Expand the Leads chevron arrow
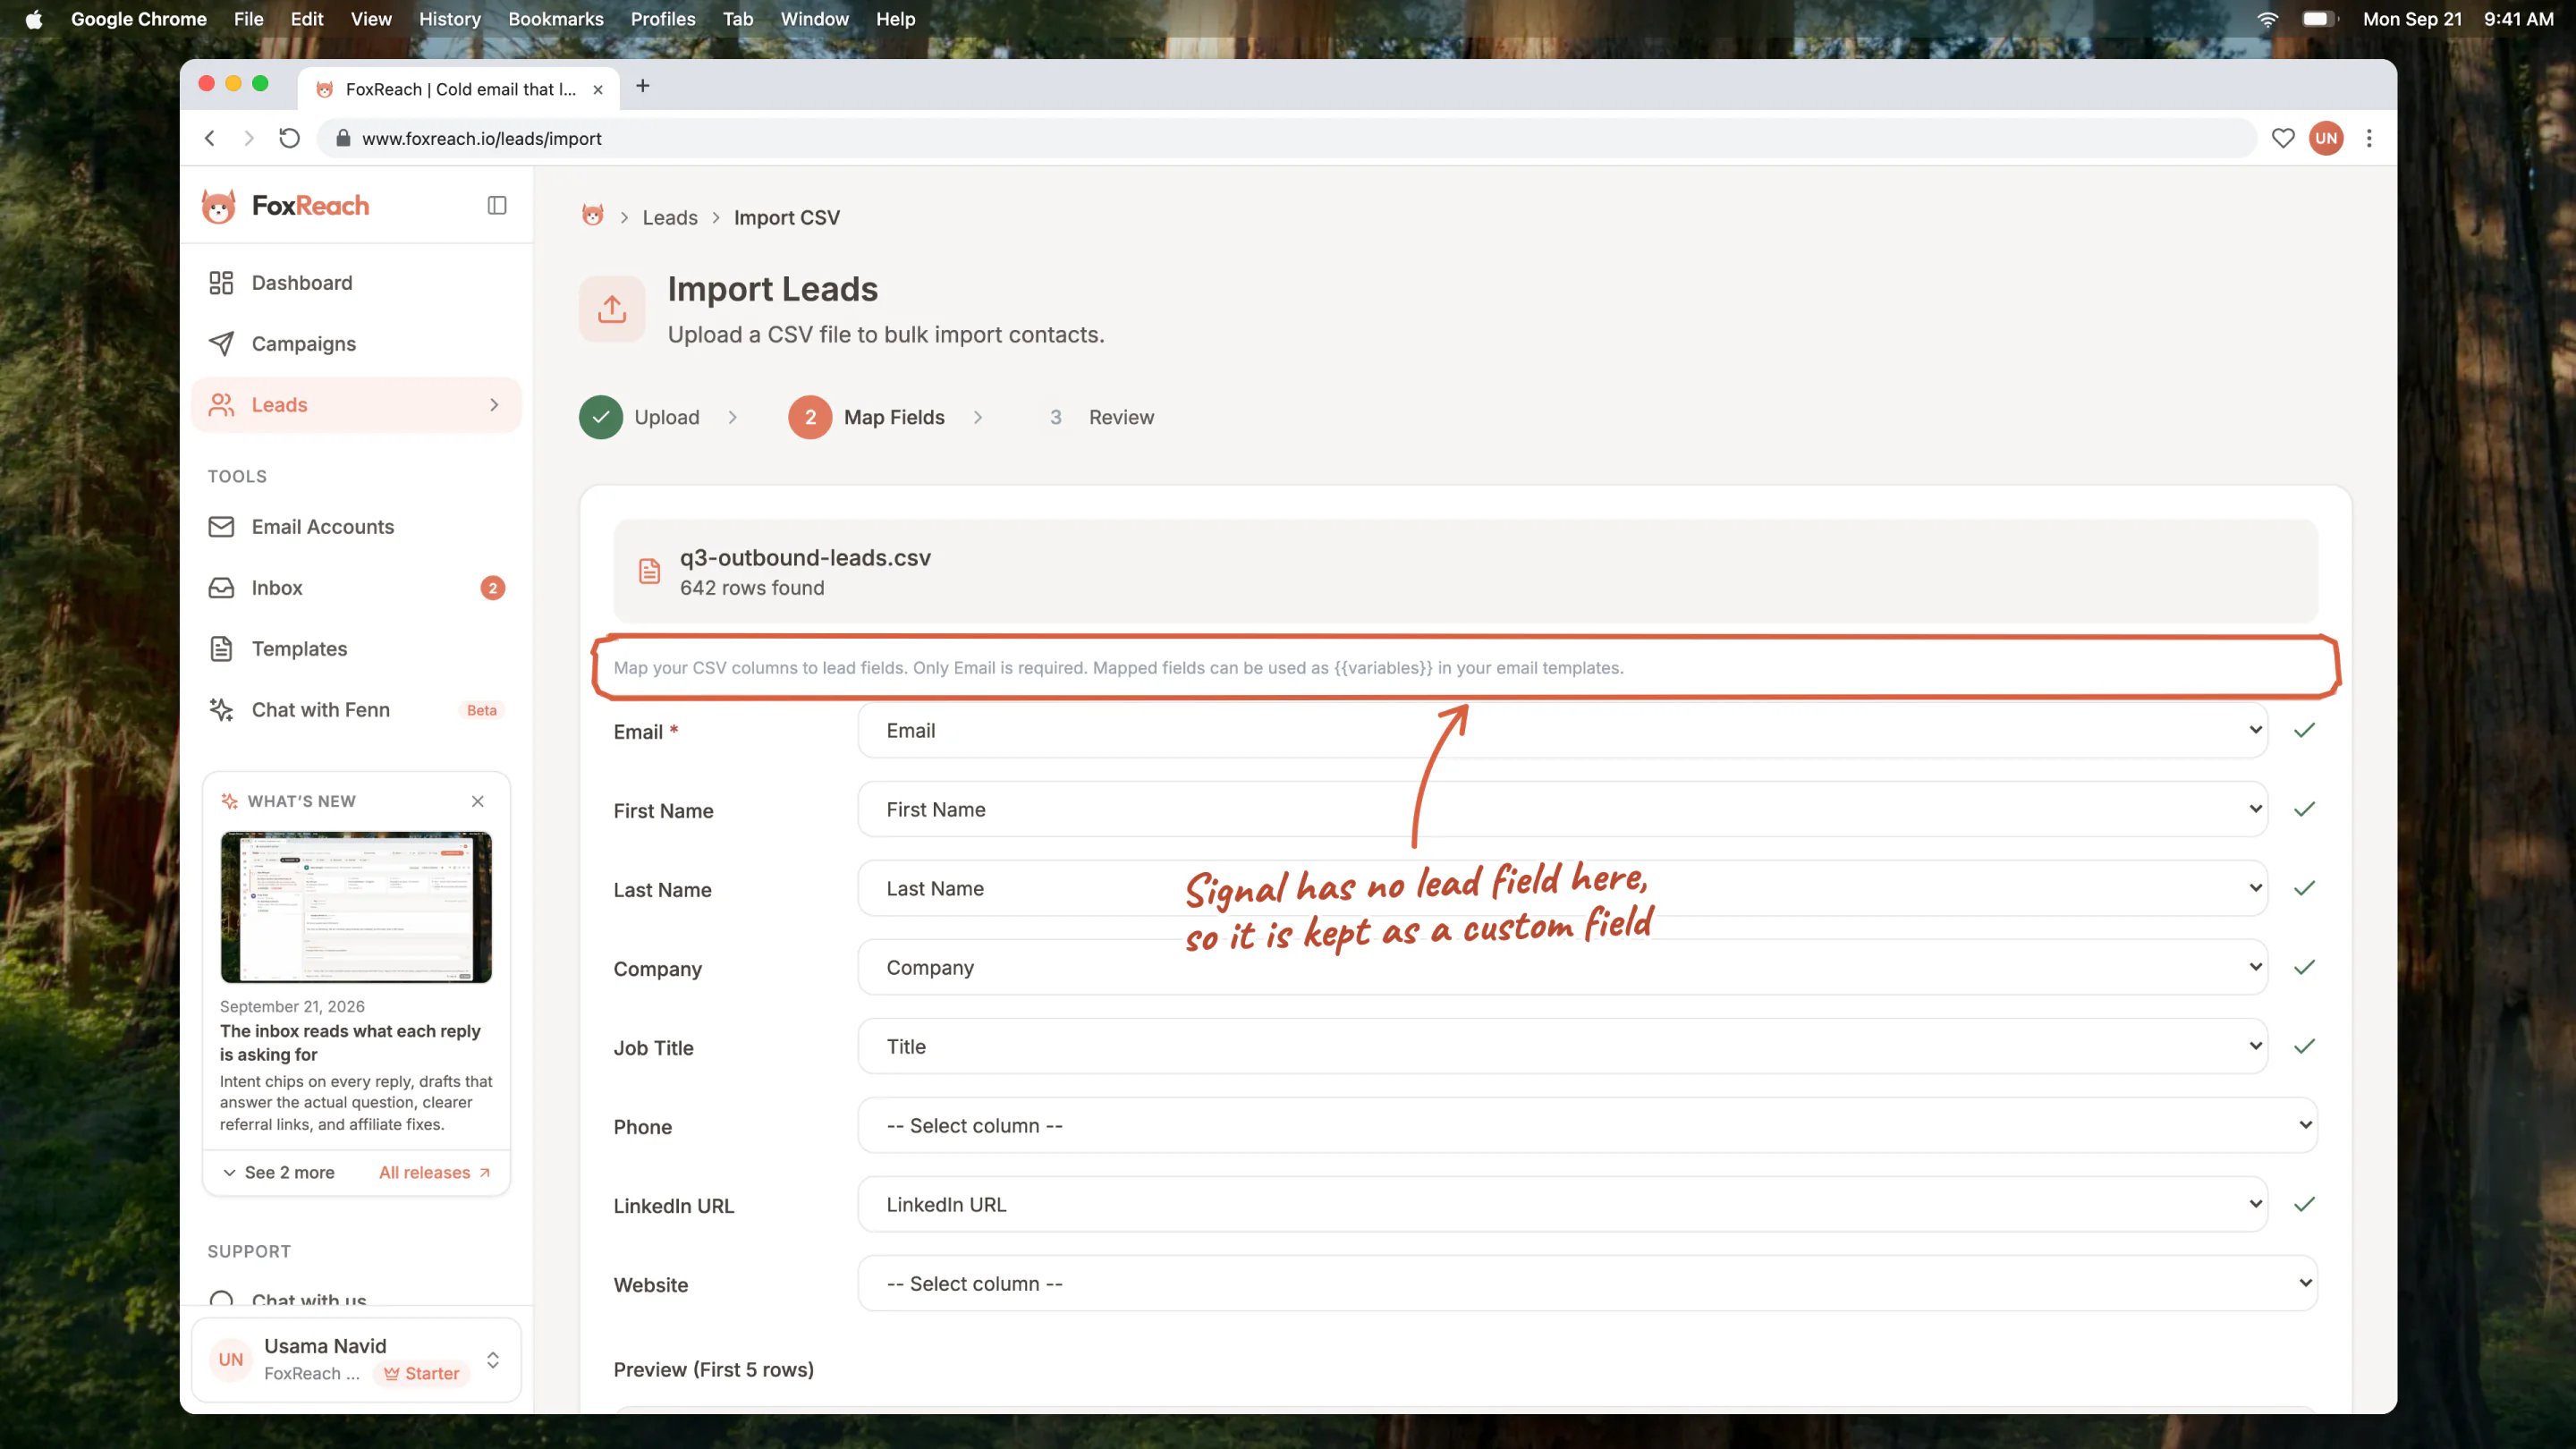 [494, 405]
